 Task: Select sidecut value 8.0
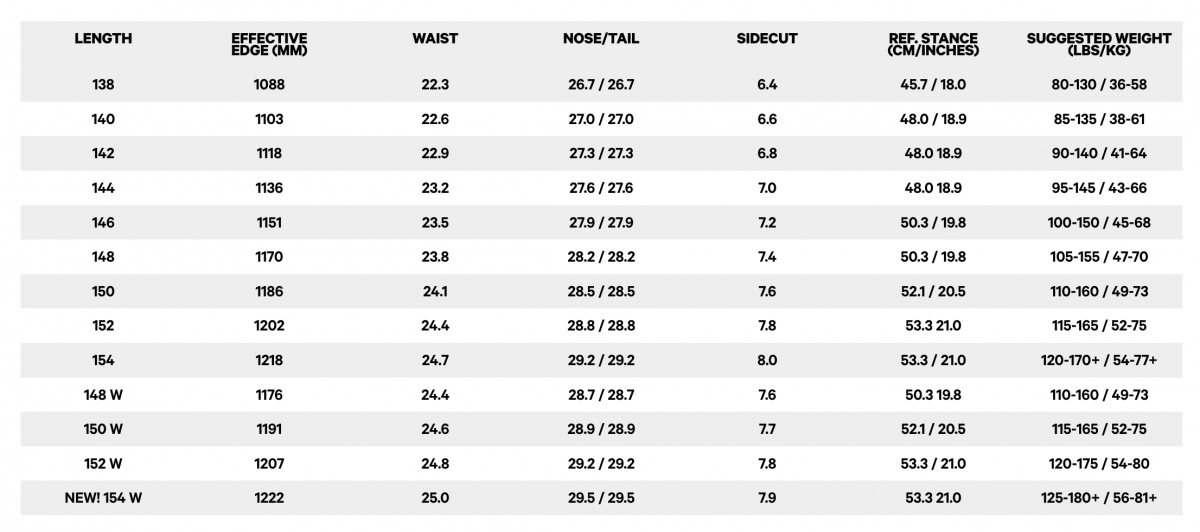click(767, 361)
